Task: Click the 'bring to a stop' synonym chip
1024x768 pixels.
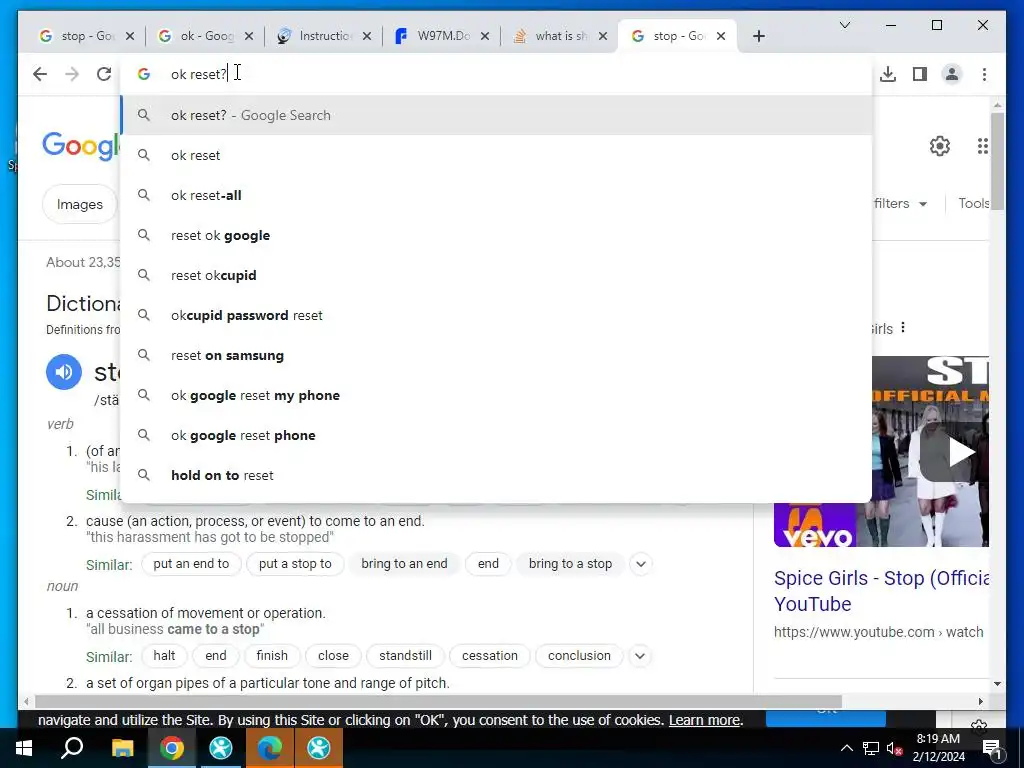Action: click(x=570, y=564)
